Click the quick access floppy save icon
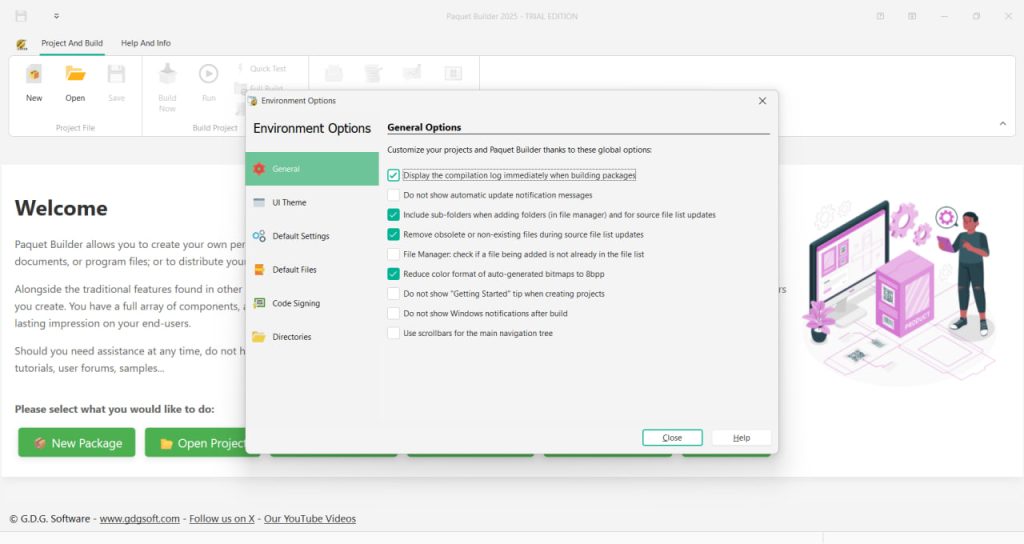The width and height of the screenshot is (1024, 544). point(21,16)
